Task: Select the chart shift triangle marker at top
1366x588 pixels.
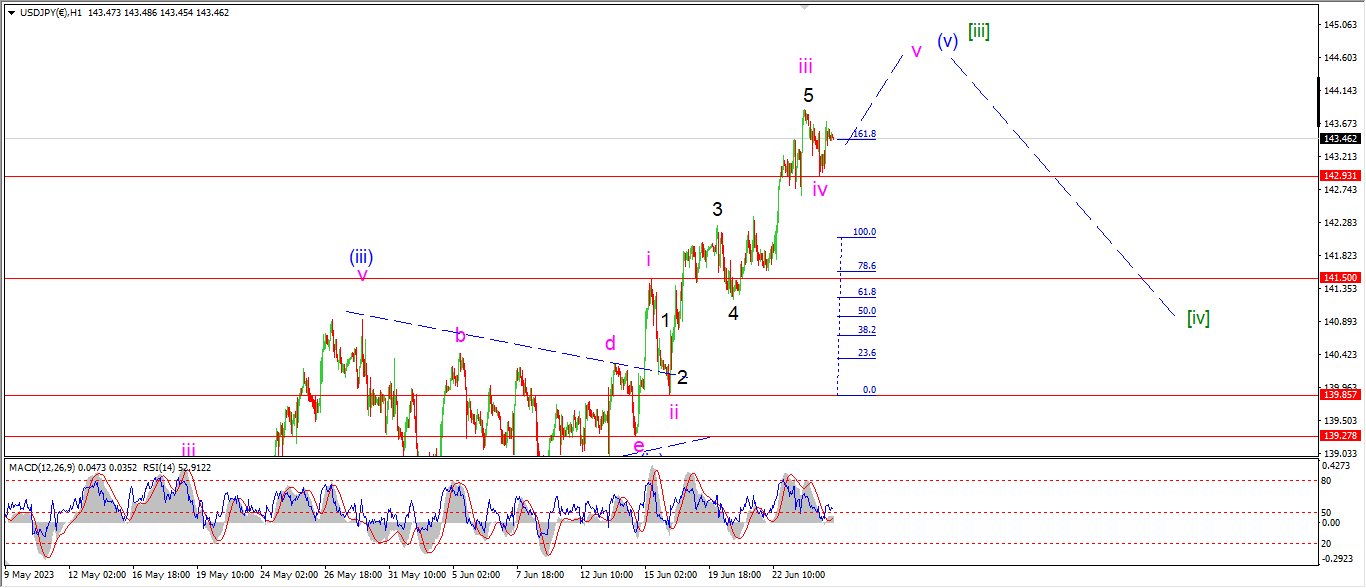Action: click(x=804, y=7)
